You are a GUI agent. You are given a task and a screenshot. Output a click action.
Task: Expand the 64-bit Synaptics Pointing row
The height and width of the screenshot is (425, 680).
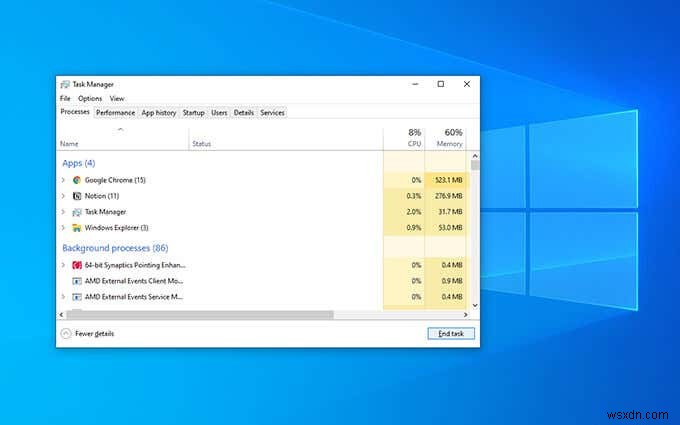63,265
